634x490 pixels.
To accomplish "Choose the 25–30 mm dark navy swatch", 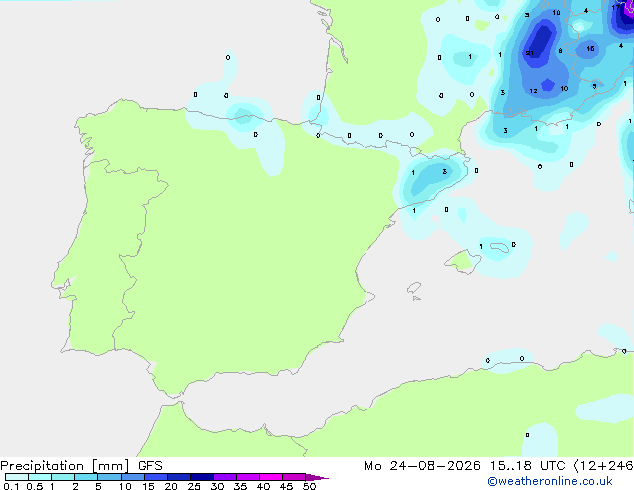I will pyautogui.click(x=202, y=477).
